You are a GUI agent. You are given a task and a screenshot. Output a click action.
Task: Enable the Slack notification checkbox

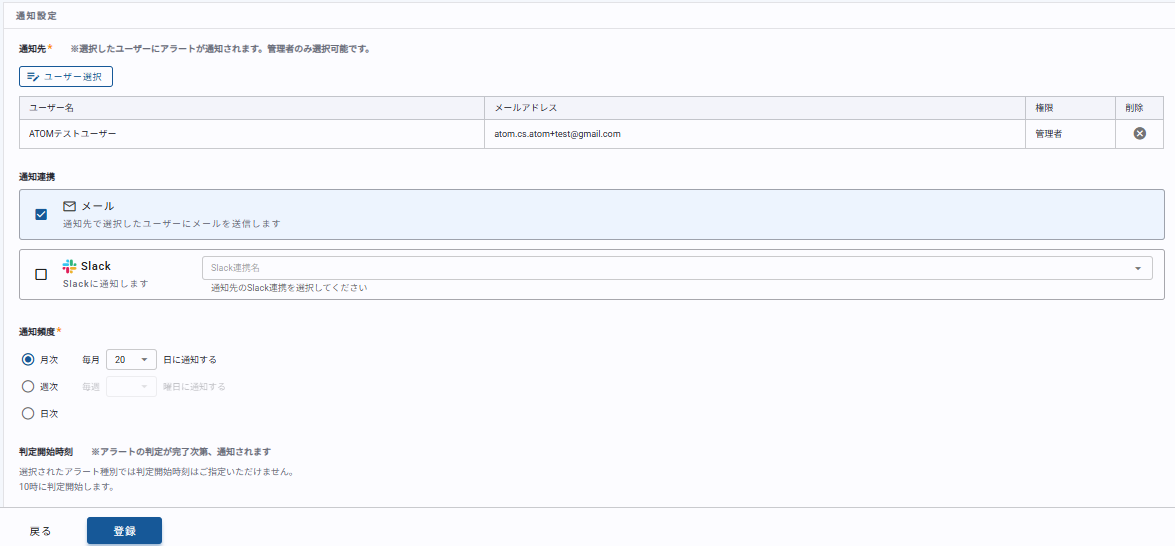pos(41,274)
